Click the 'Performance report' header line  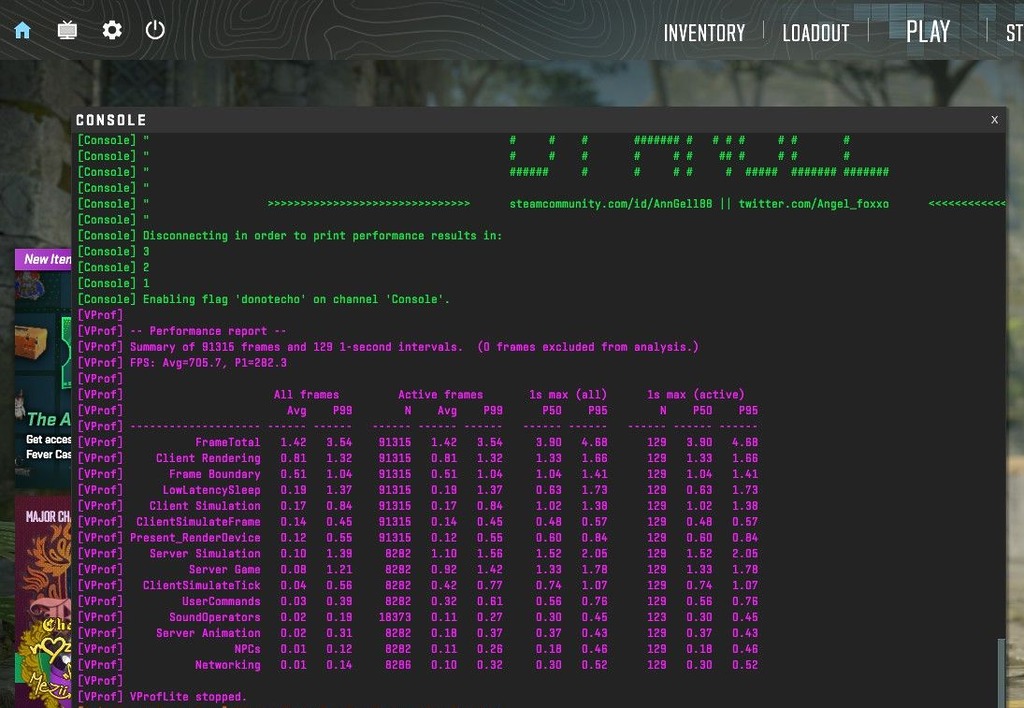[x=210, y=331]
